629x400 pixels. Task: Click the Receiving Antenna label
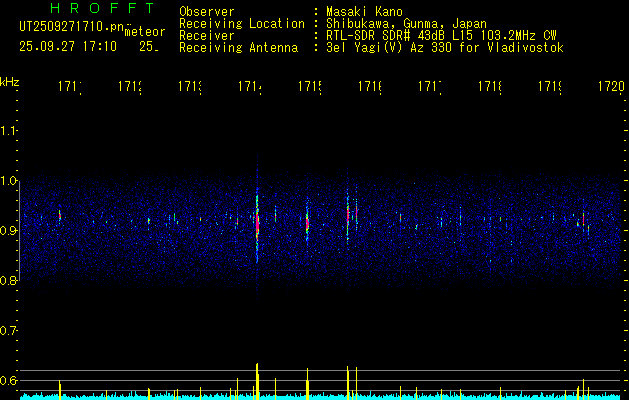(239, 48)
